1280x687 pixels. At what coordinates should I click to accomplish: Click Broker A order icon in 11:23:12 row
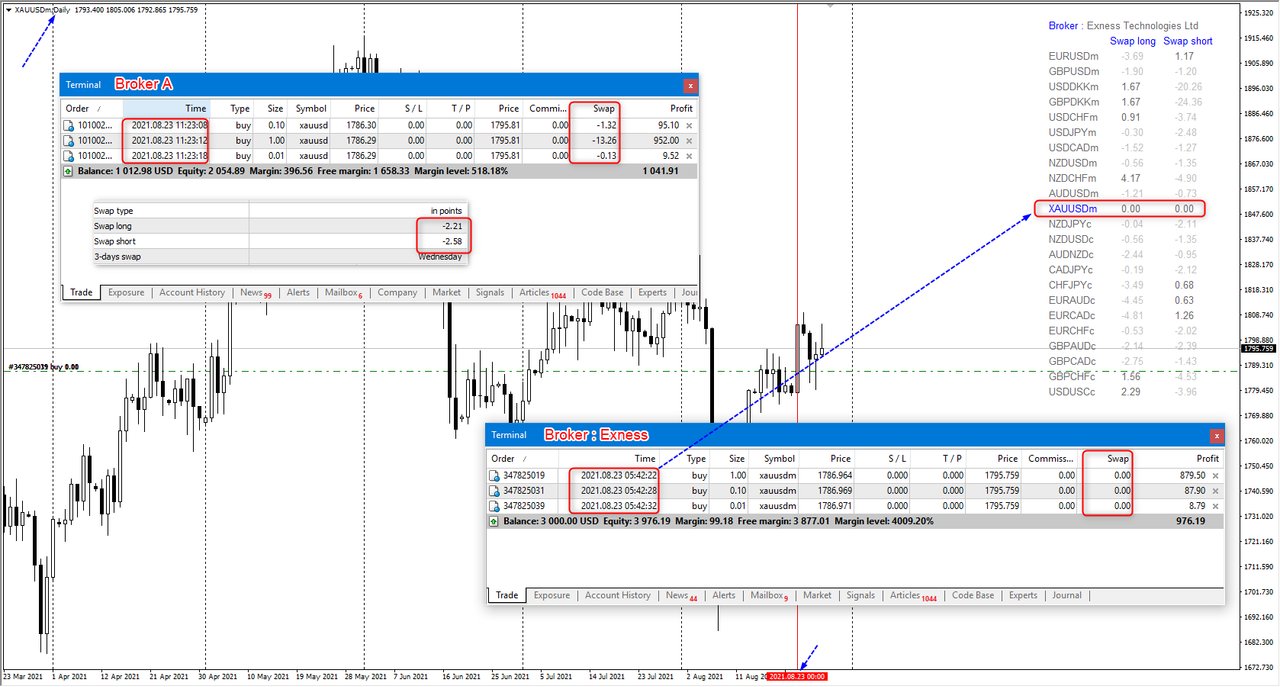pos(69,141)
